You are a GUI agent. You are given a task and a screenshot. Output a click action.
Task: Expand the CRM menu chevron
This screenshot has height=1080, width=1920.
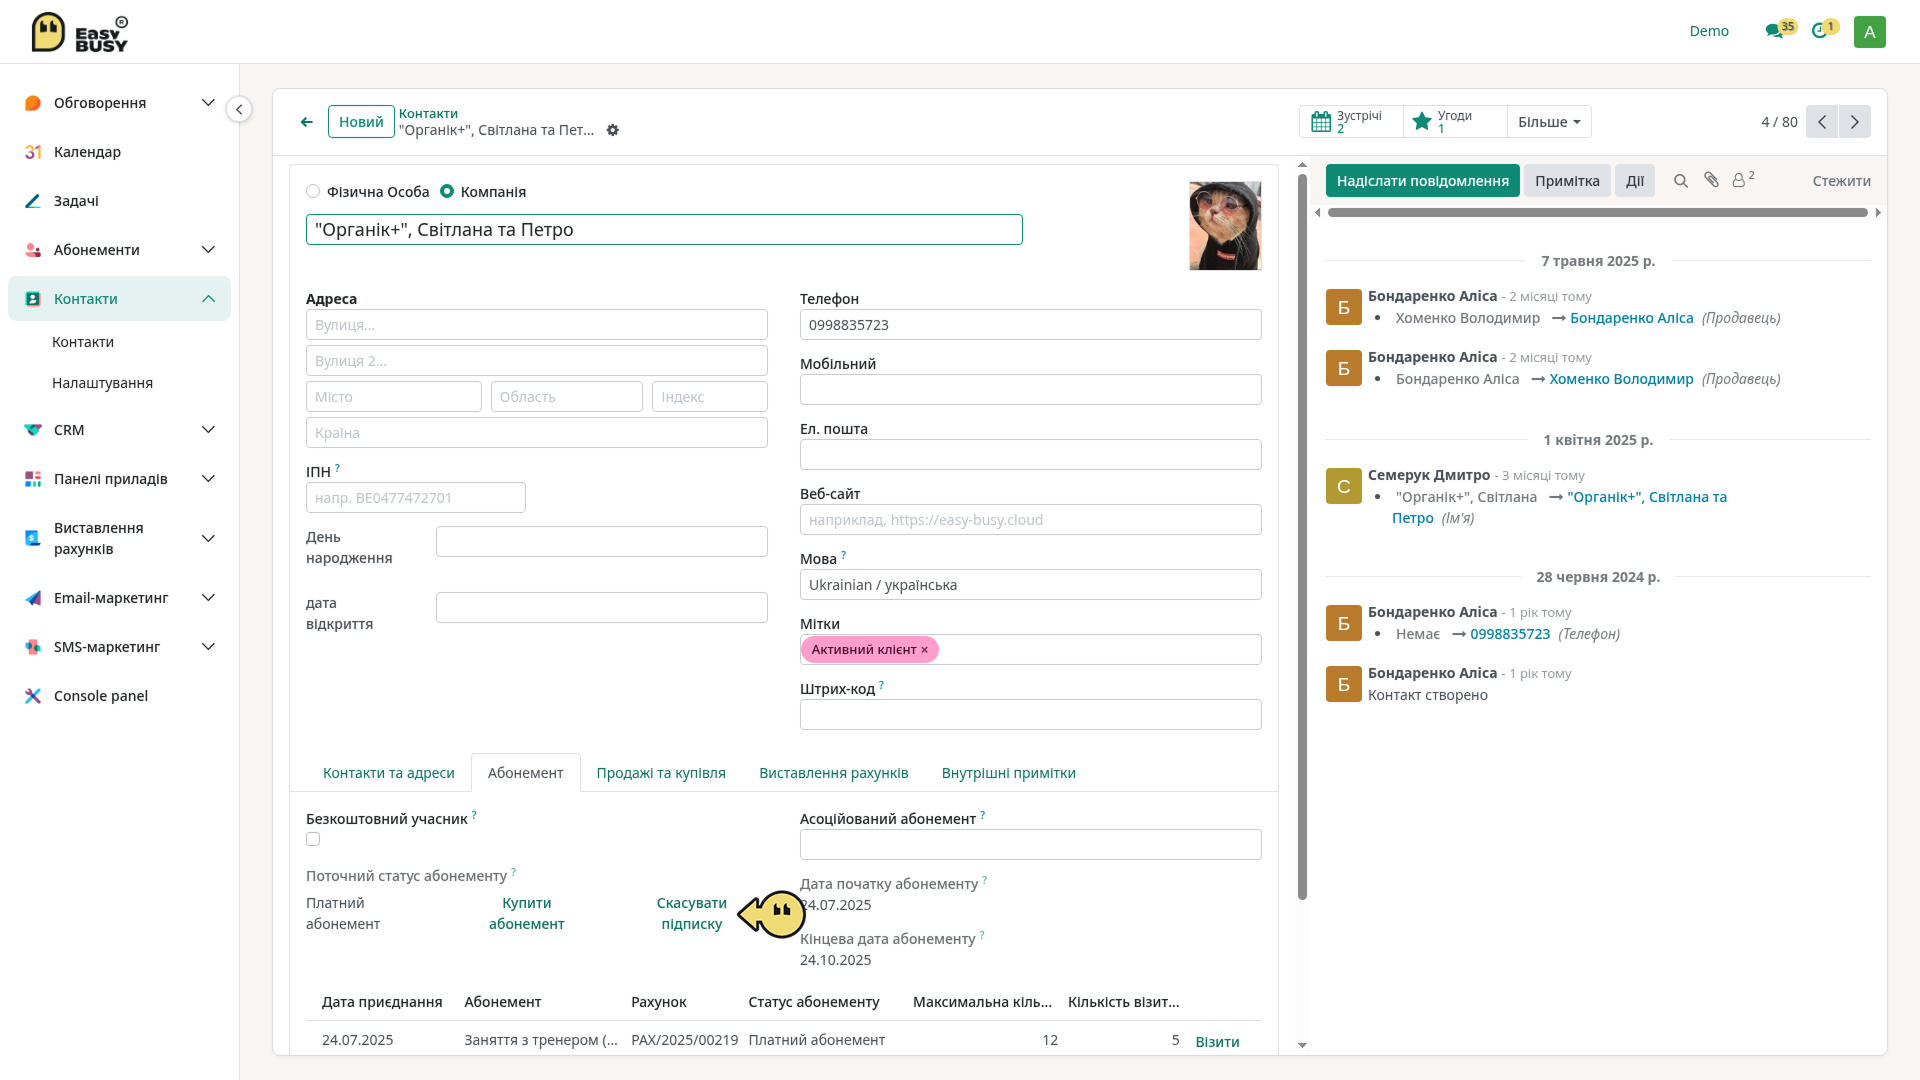pos(208,430)
